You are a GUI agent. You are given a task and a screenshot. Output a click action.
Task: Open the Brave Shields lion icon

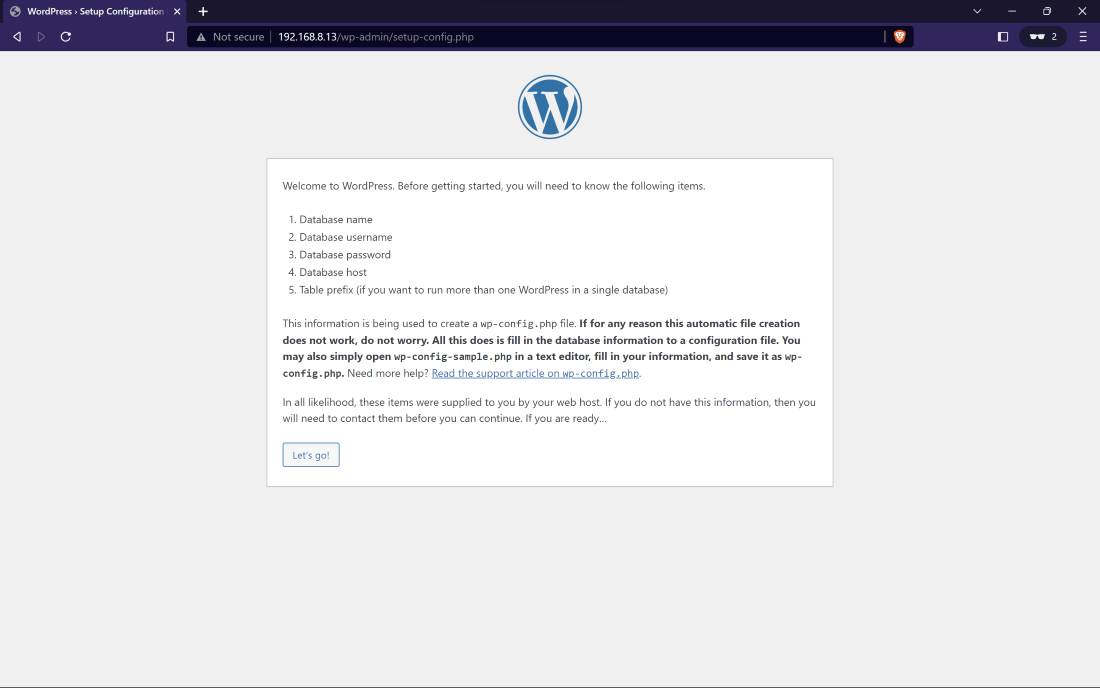[x=899, y=36]
